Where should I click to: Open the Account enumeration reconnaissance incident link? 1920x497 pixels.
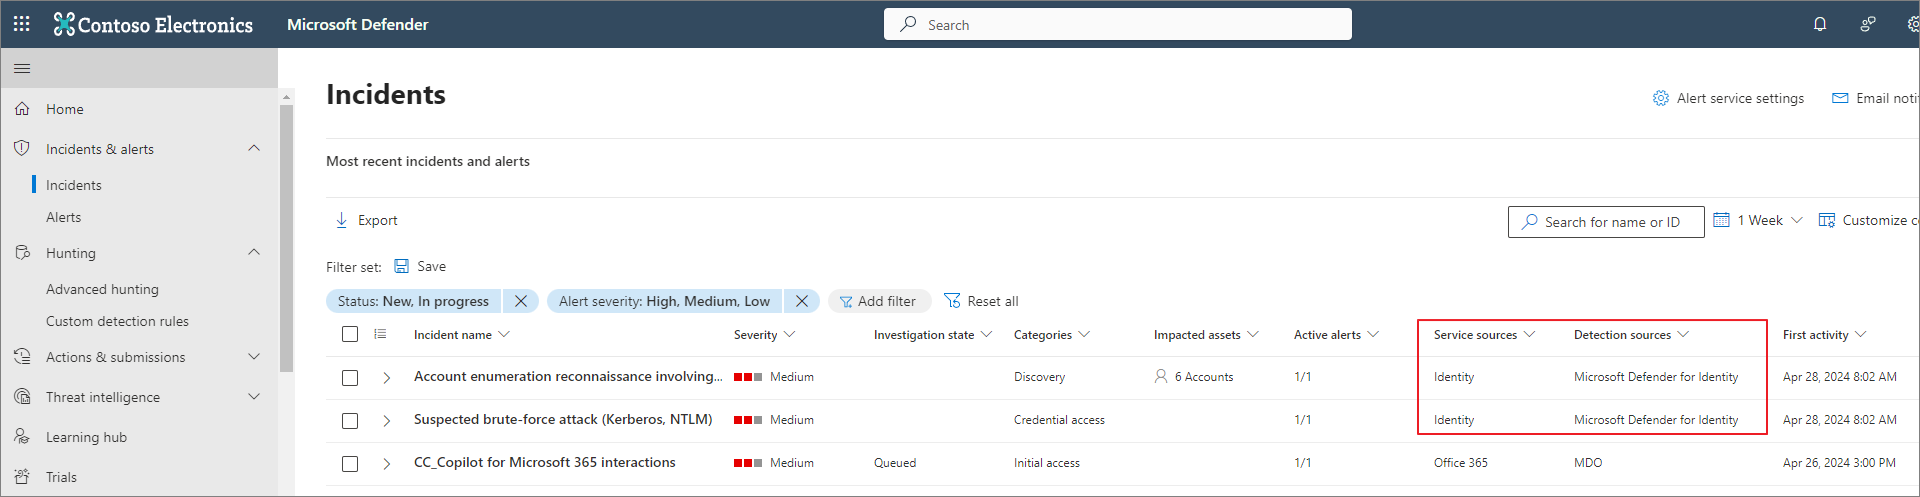[x=568, y=376]
